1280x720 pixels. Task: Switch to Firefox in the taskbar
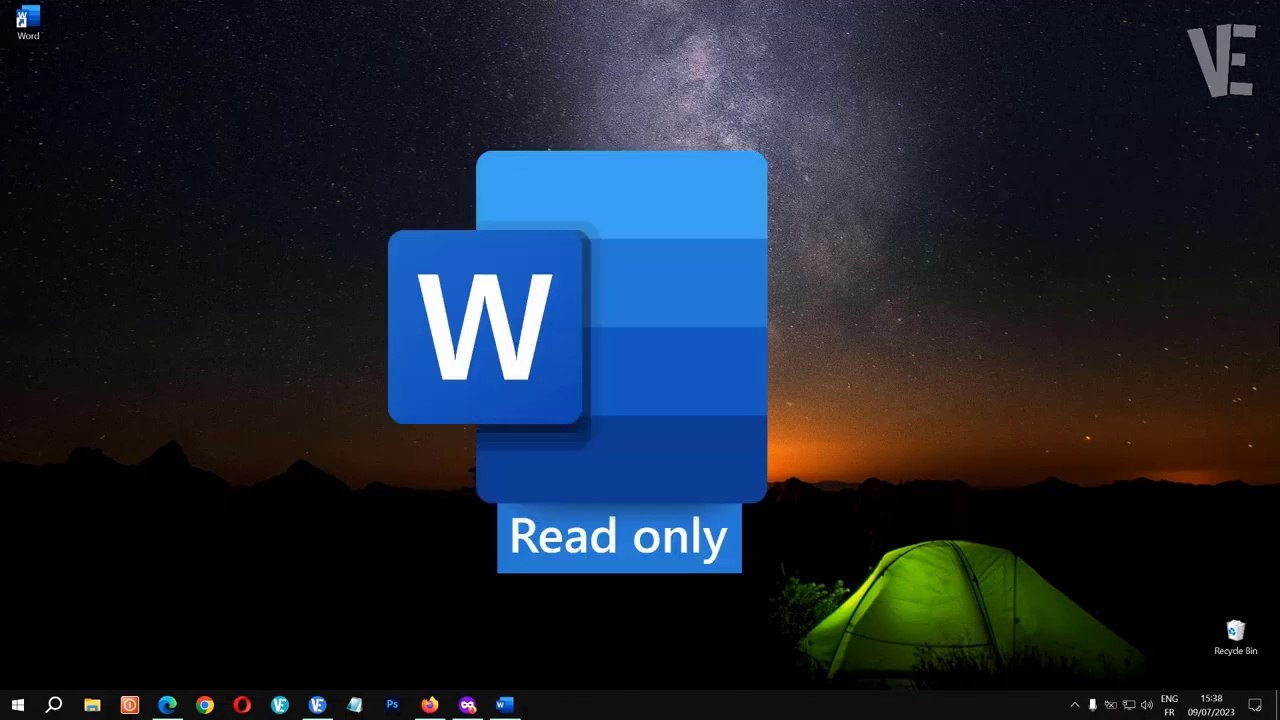click(430, 705)
